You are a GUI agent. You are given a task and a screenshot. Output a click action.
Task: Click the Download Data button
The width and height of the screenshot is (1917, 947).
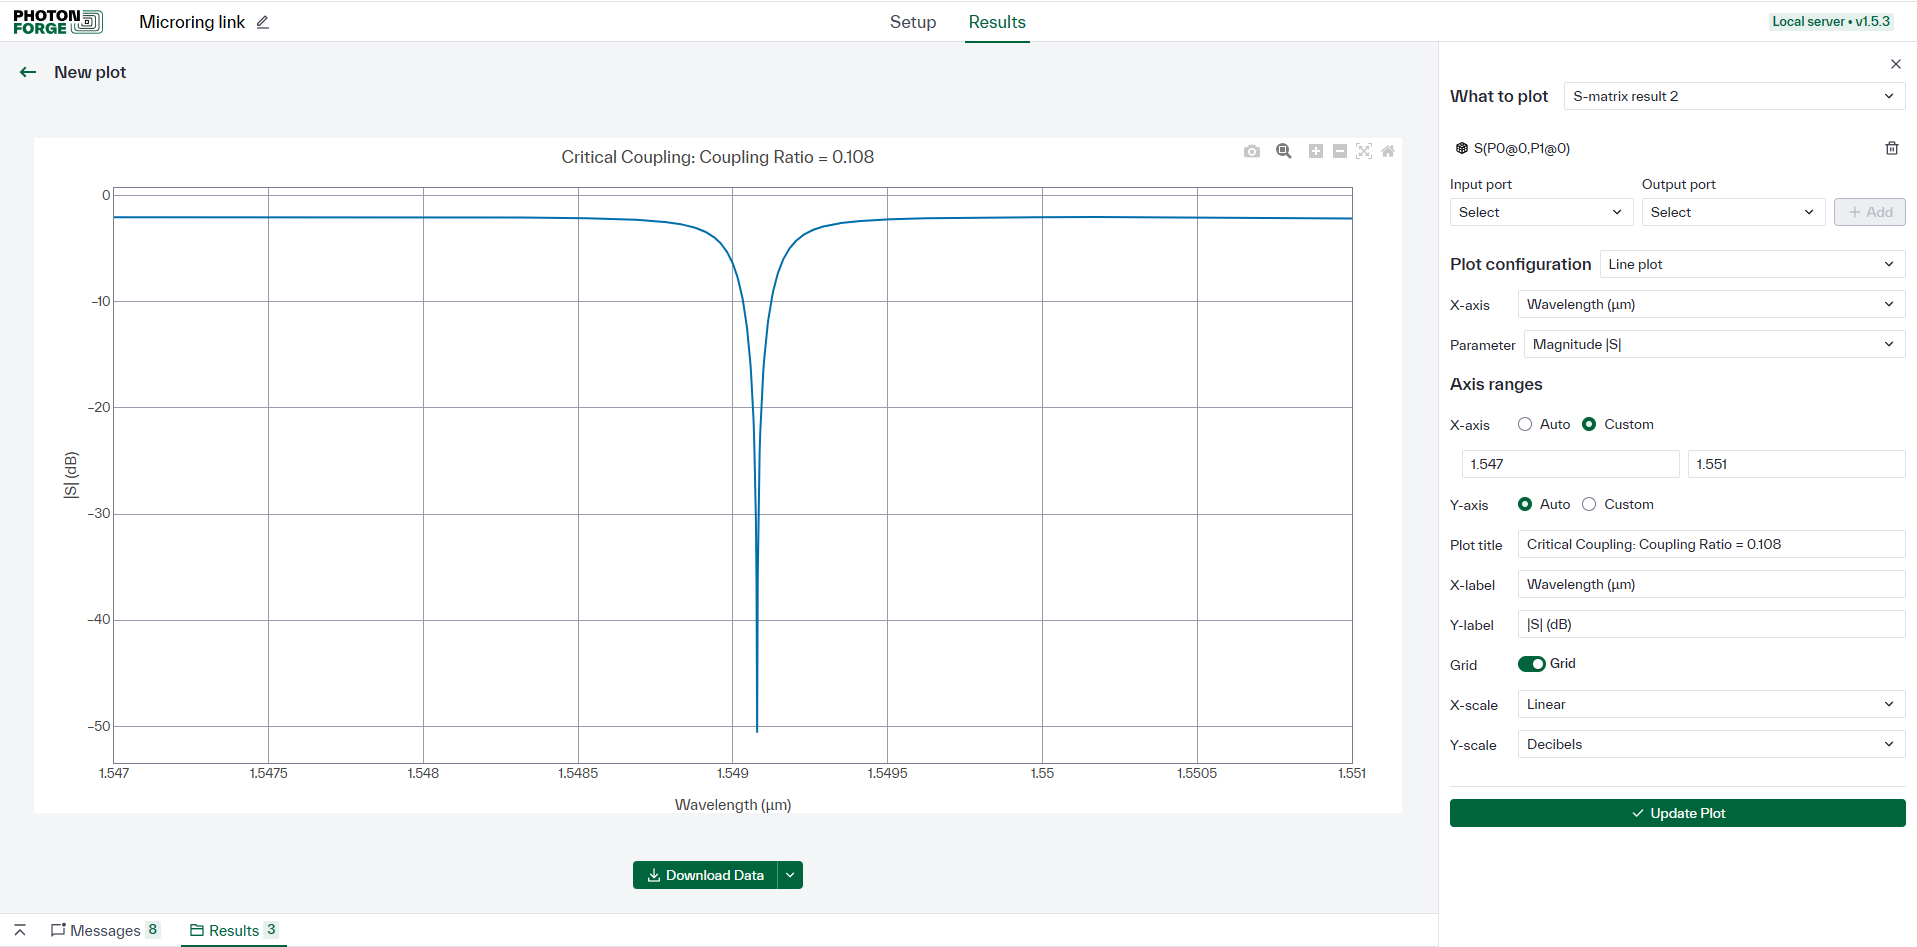point(705,875)
